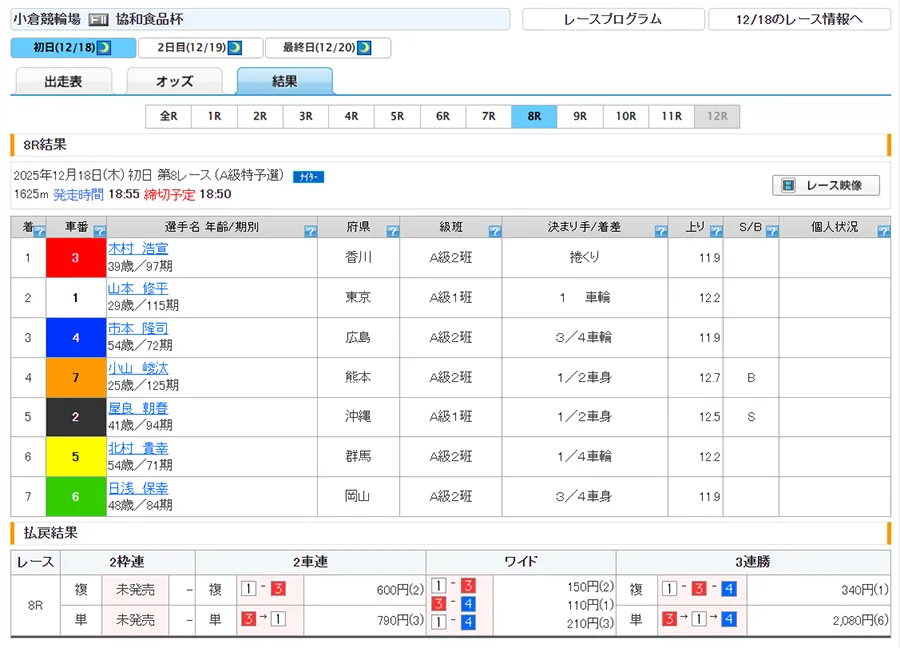Image resolution: width=900 pixels, height=648 pixels.
Task: Open the レースプログラム page
Action: 612,19
